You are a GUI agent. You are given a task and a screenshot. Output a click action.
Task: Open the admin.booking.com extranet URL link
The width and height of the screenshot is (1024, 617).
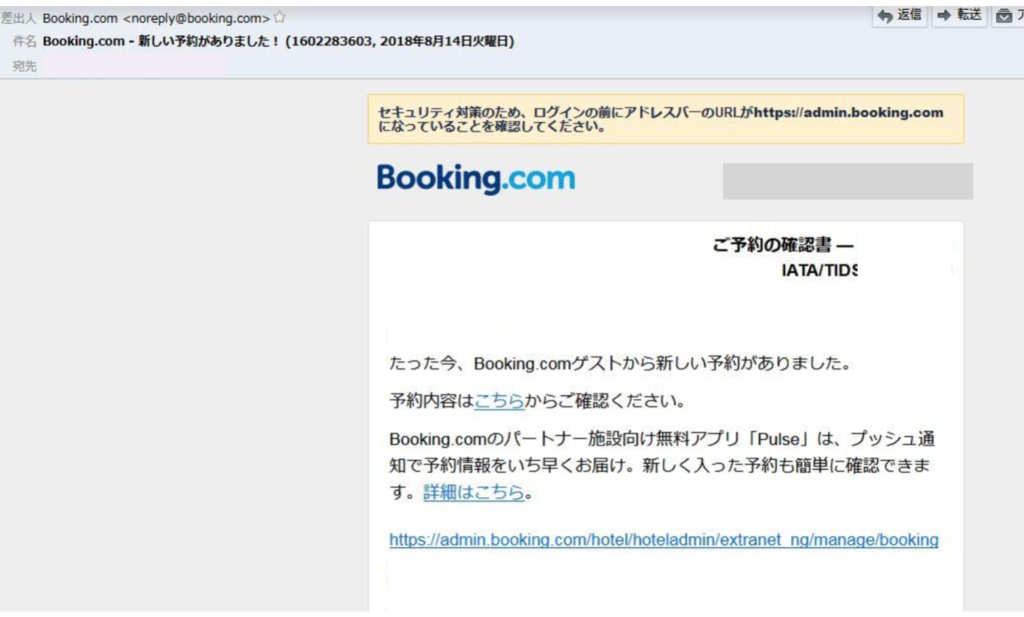tap(663, 540)
